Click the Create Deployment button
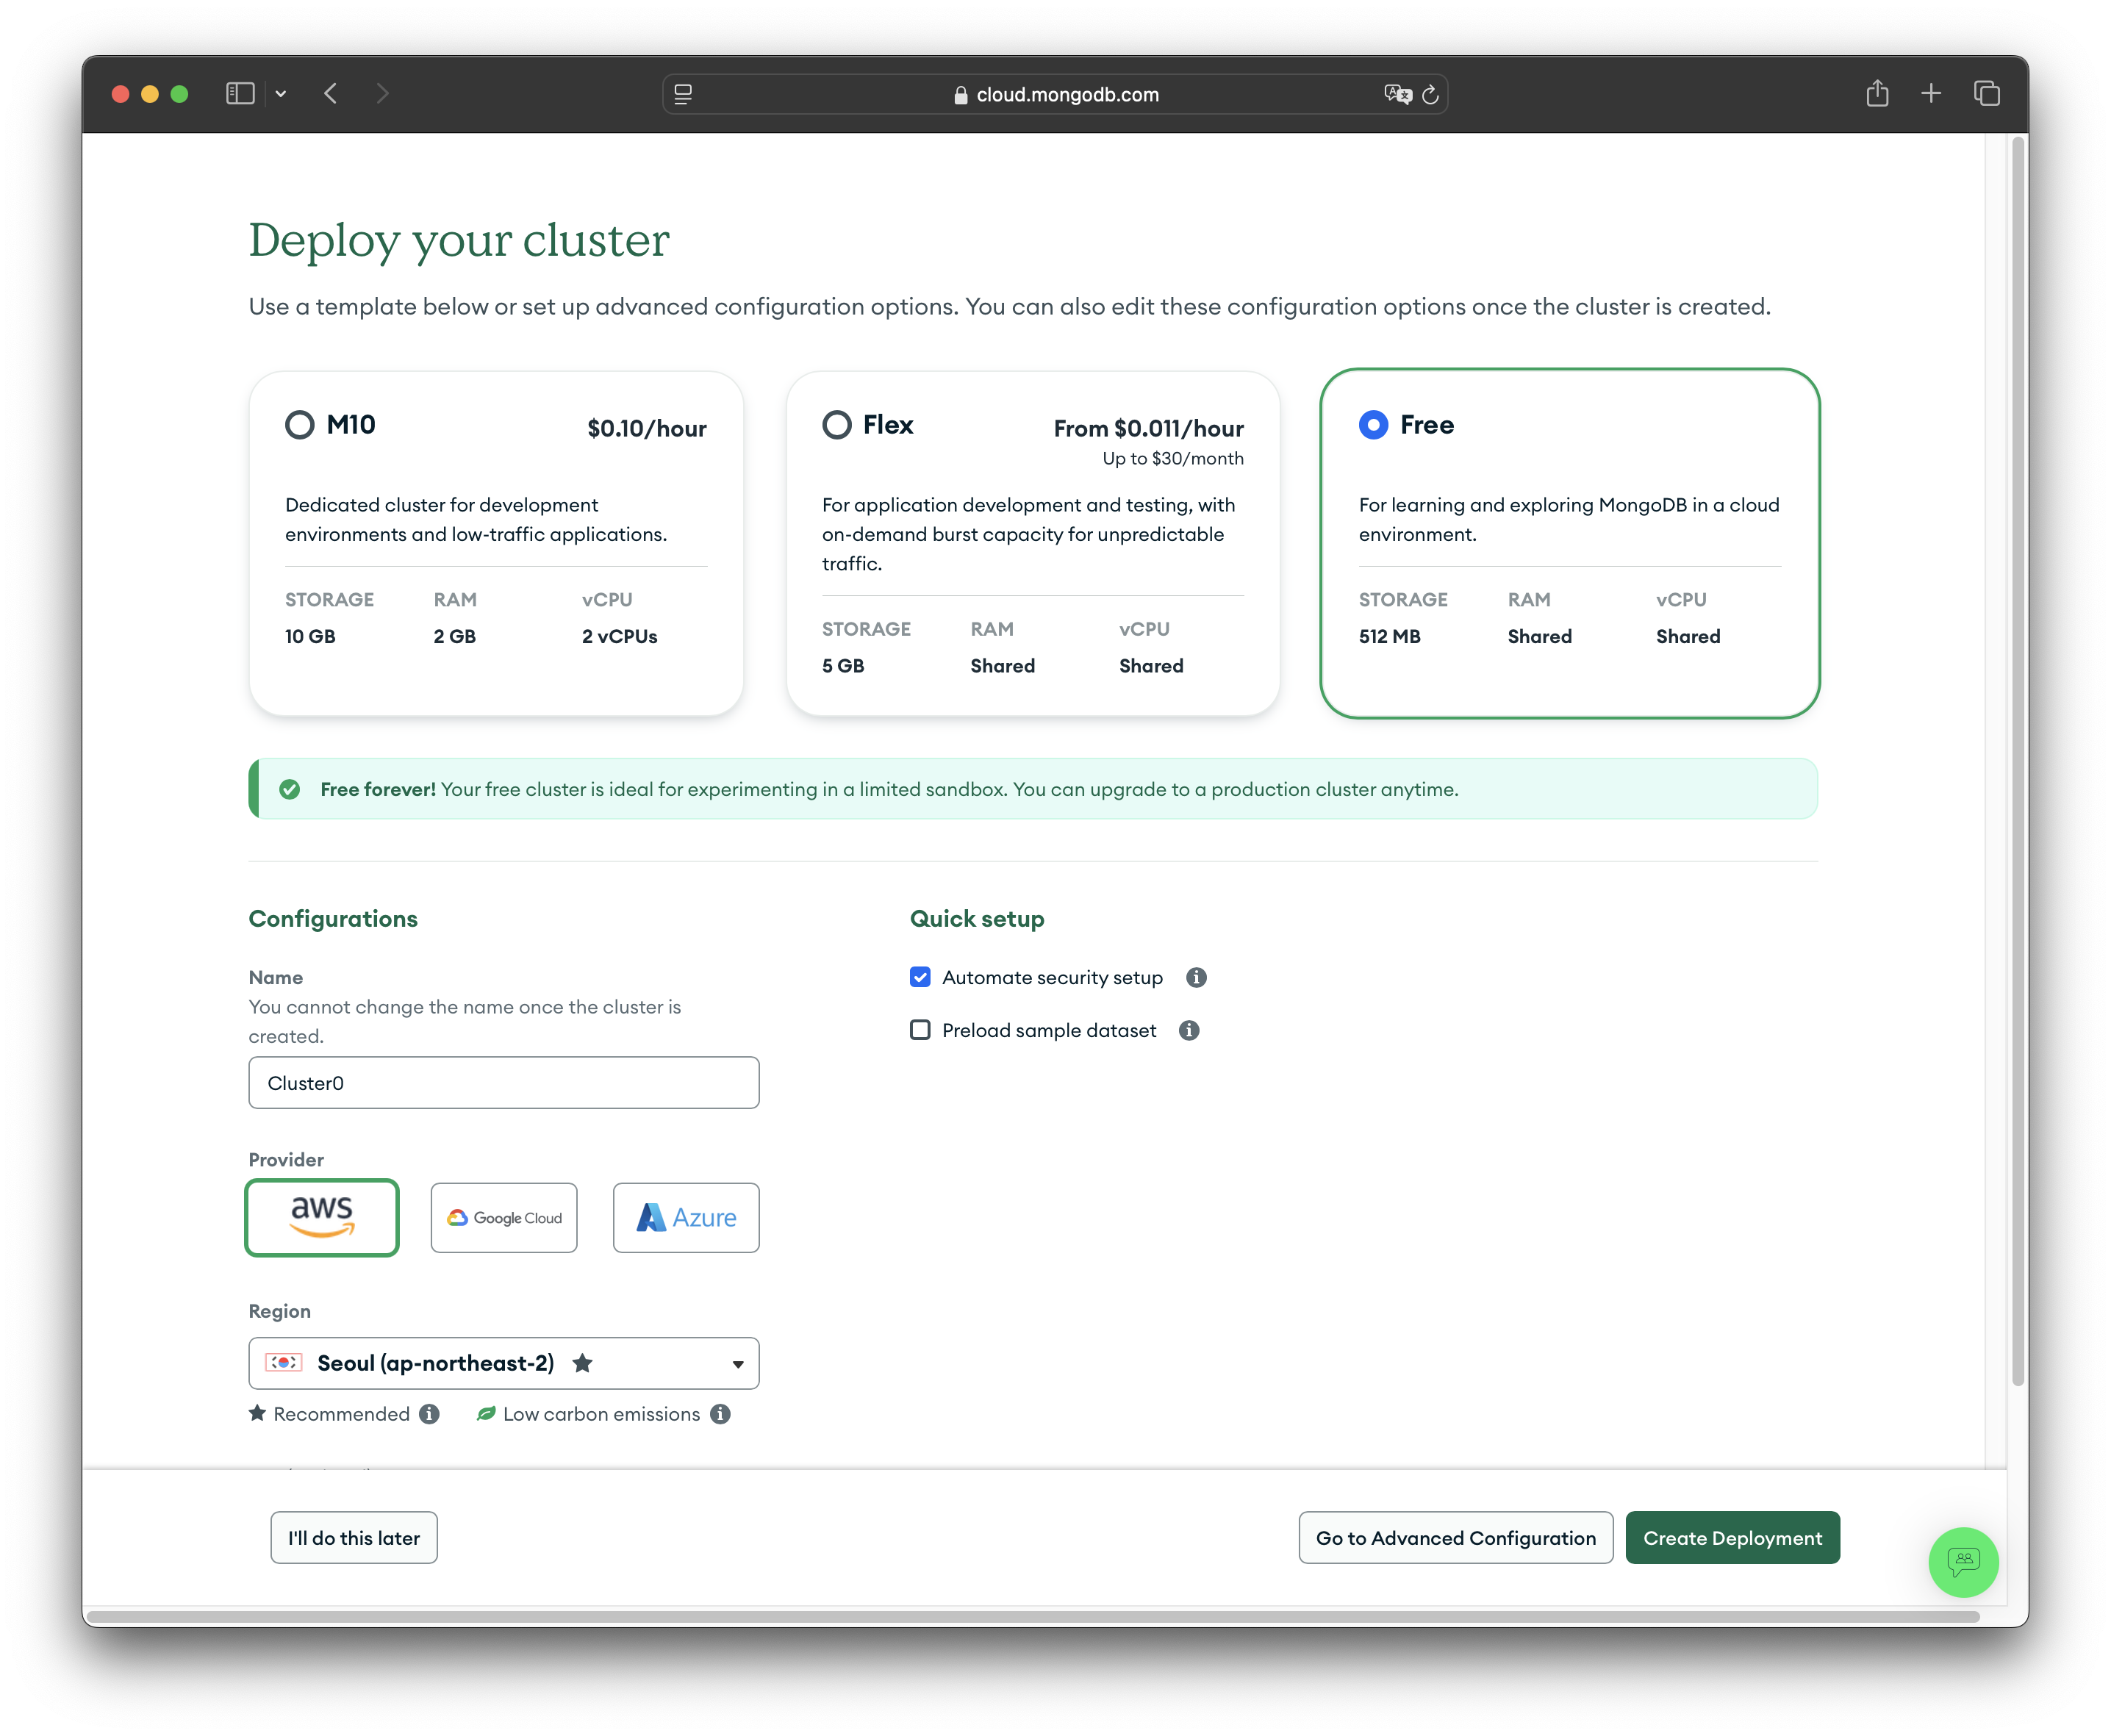The width and height of the screenshot is (2111, 1736). coord(1732,1537)
